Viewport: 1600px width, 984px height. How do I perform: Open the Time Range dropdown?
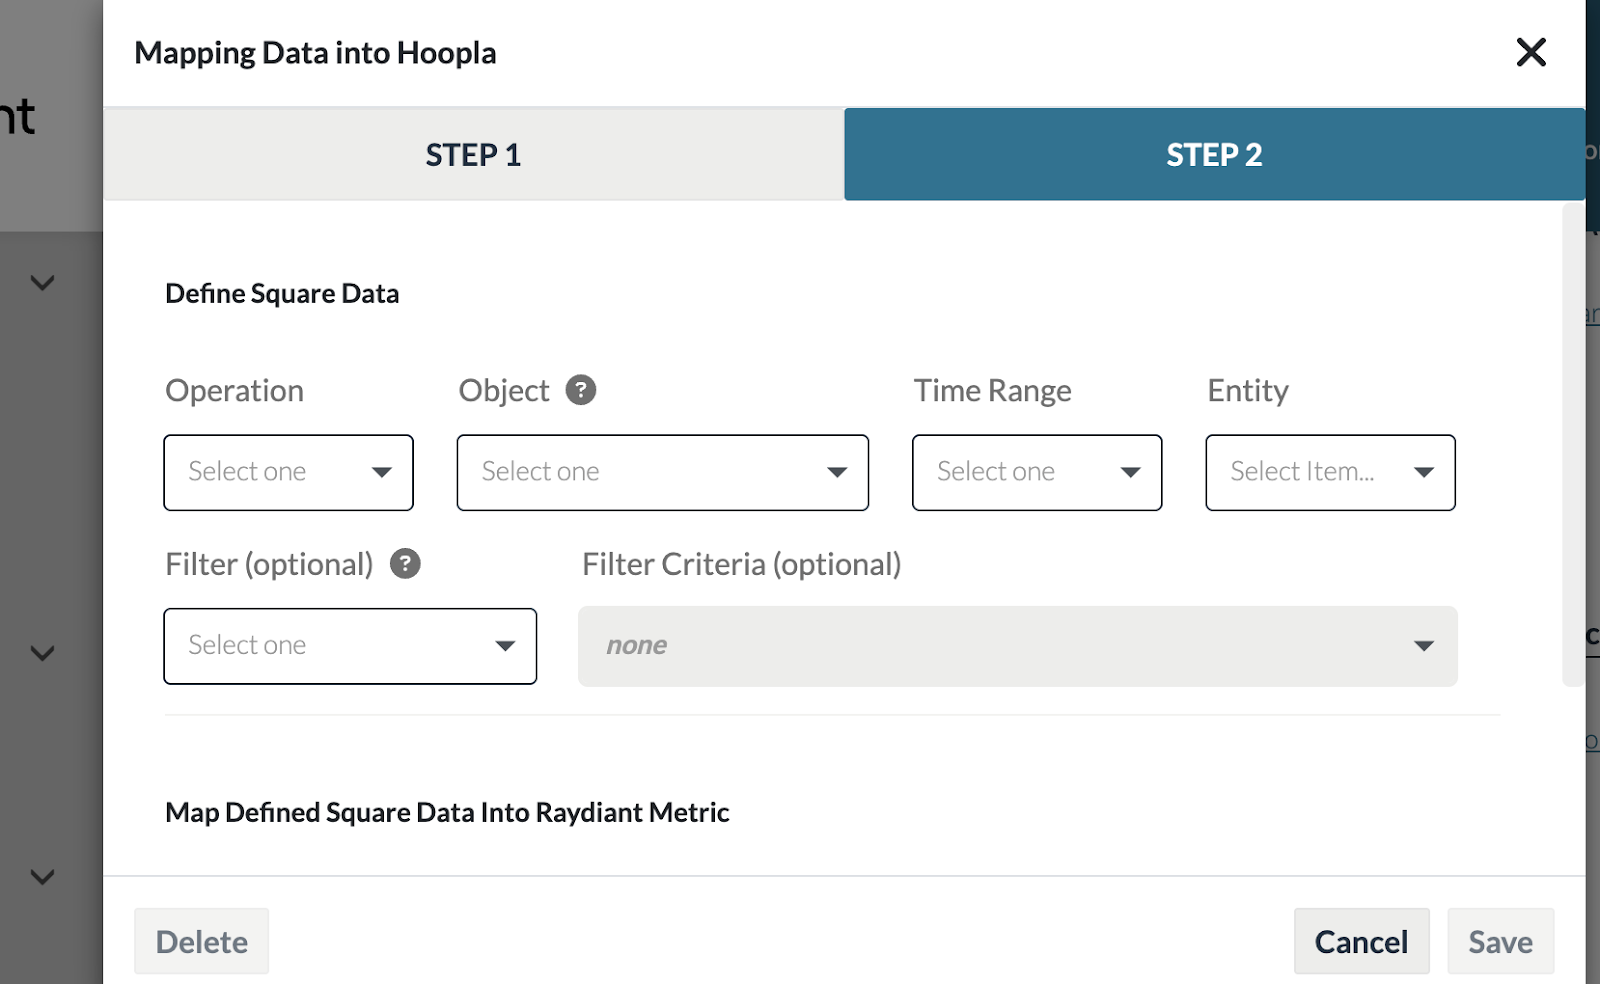coord(1037,472)
